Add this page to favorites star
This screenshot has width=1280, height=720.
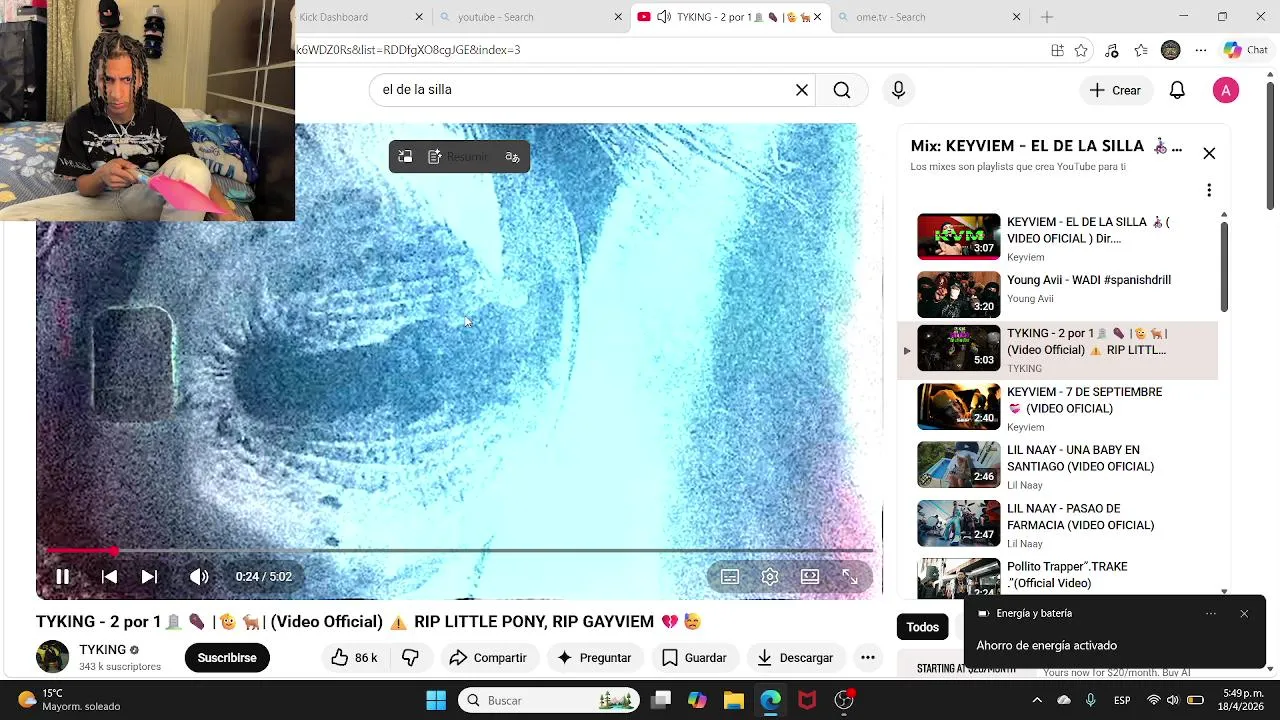pos(1081,50)
